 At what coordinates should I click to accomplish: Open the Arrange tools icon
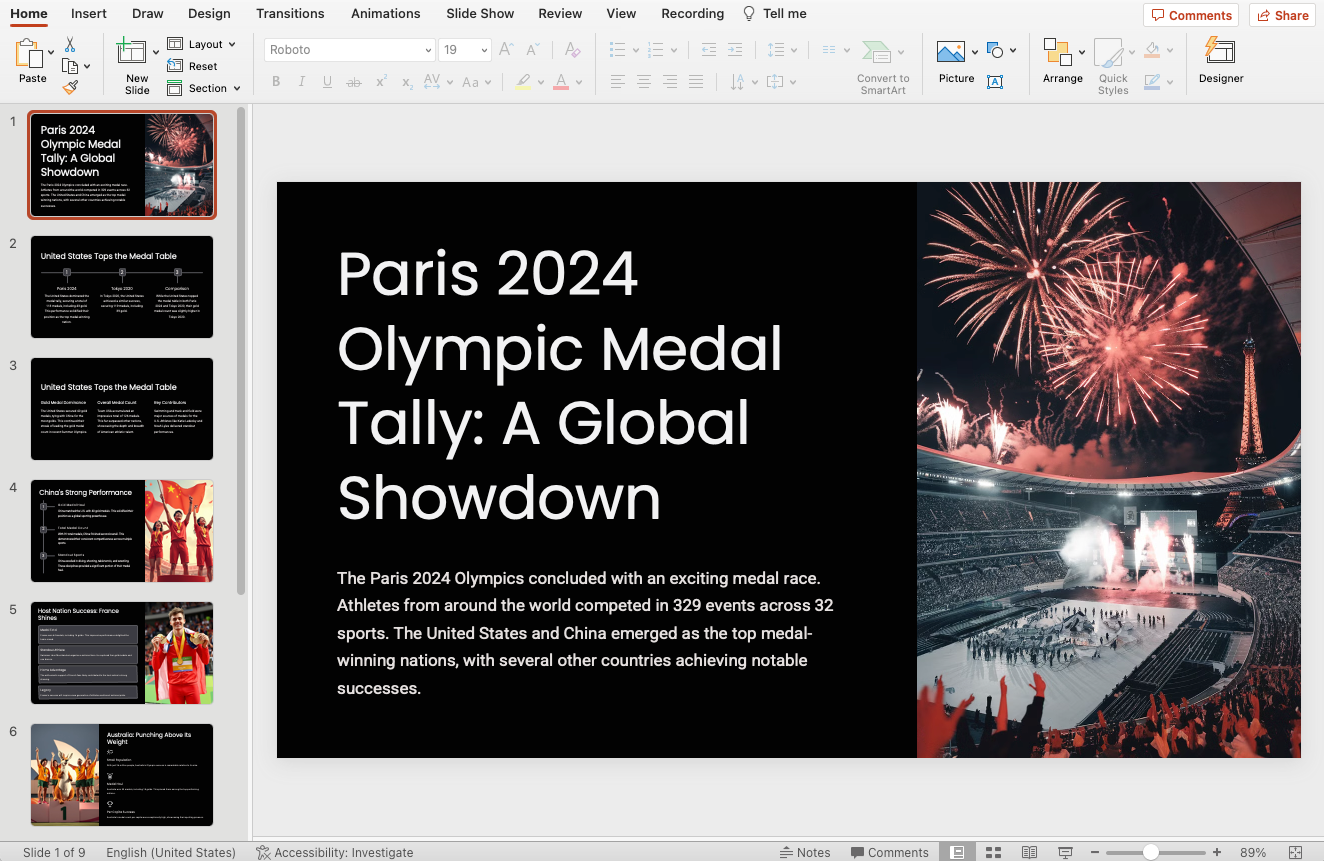pos(1057,52)
